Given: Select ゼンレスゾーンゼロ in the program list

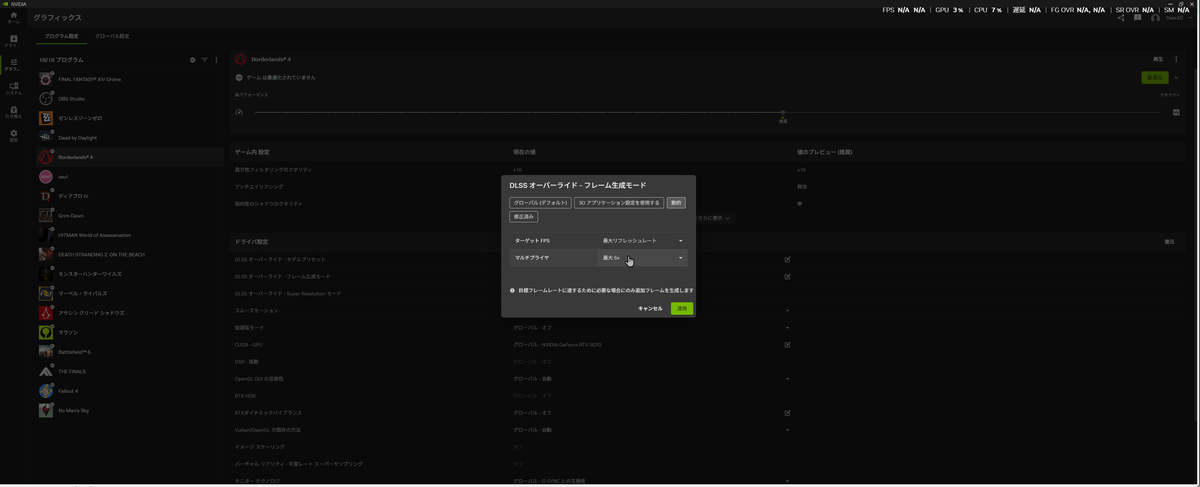Looking at the screenshot, I should coord(130,118).
